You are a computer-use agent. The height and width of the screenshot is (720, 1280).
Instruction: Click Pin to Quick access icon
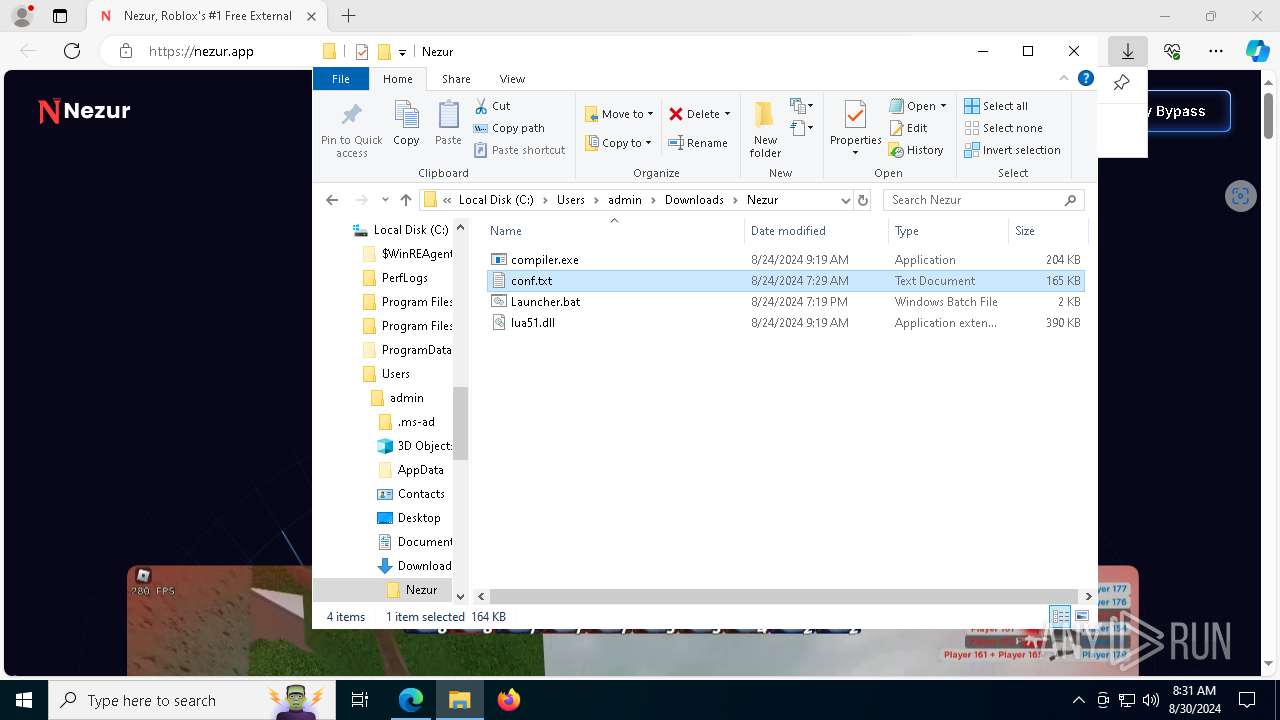tap(351, 114)
